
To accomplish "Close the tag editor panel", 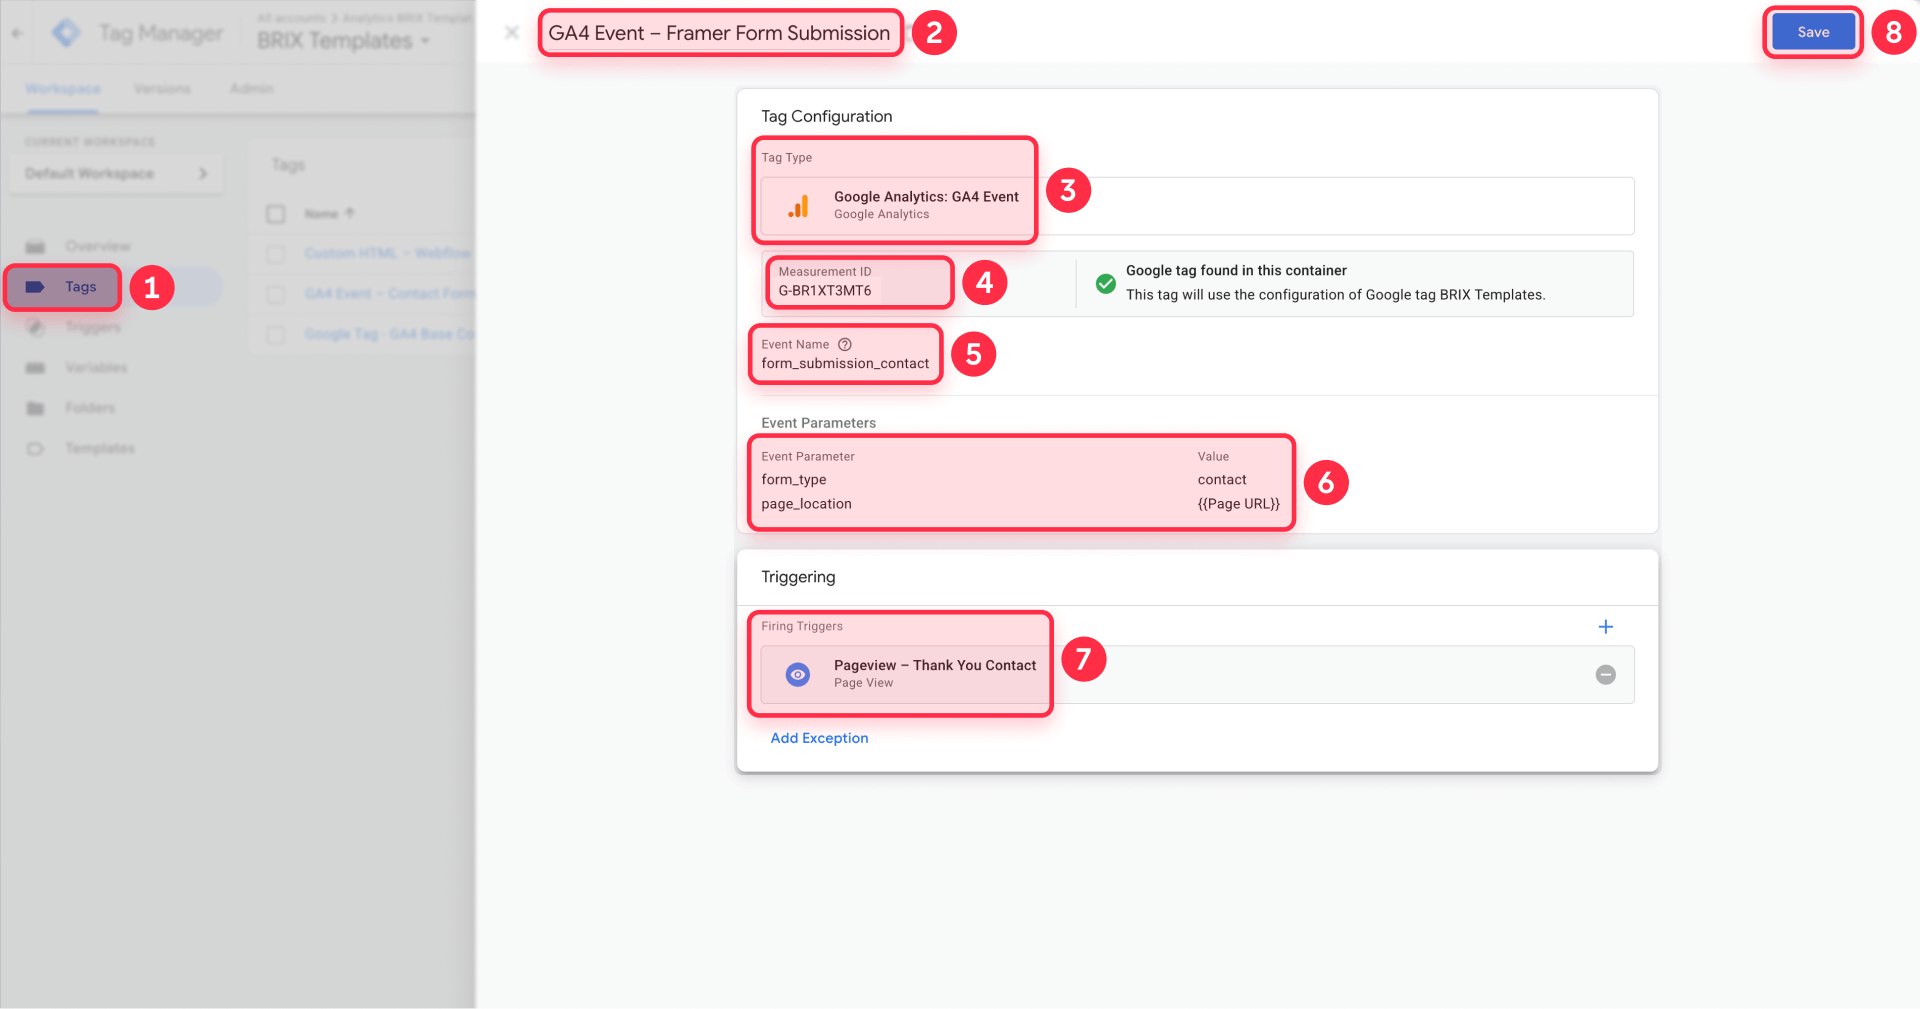I will point(512,33).
